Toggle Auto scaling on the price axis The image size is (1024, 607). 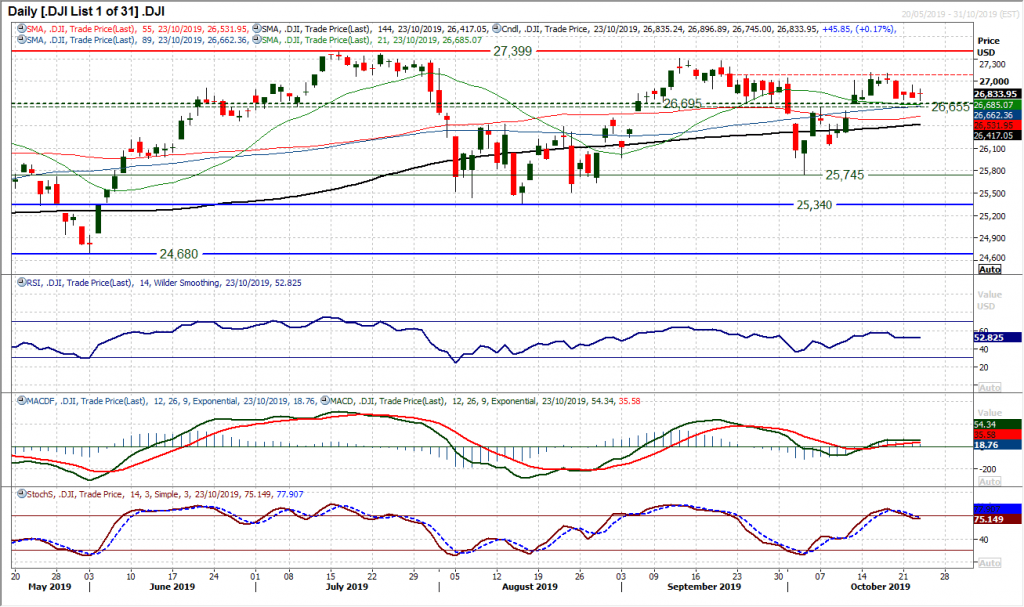pyautogui.click(x=990, y=270)
